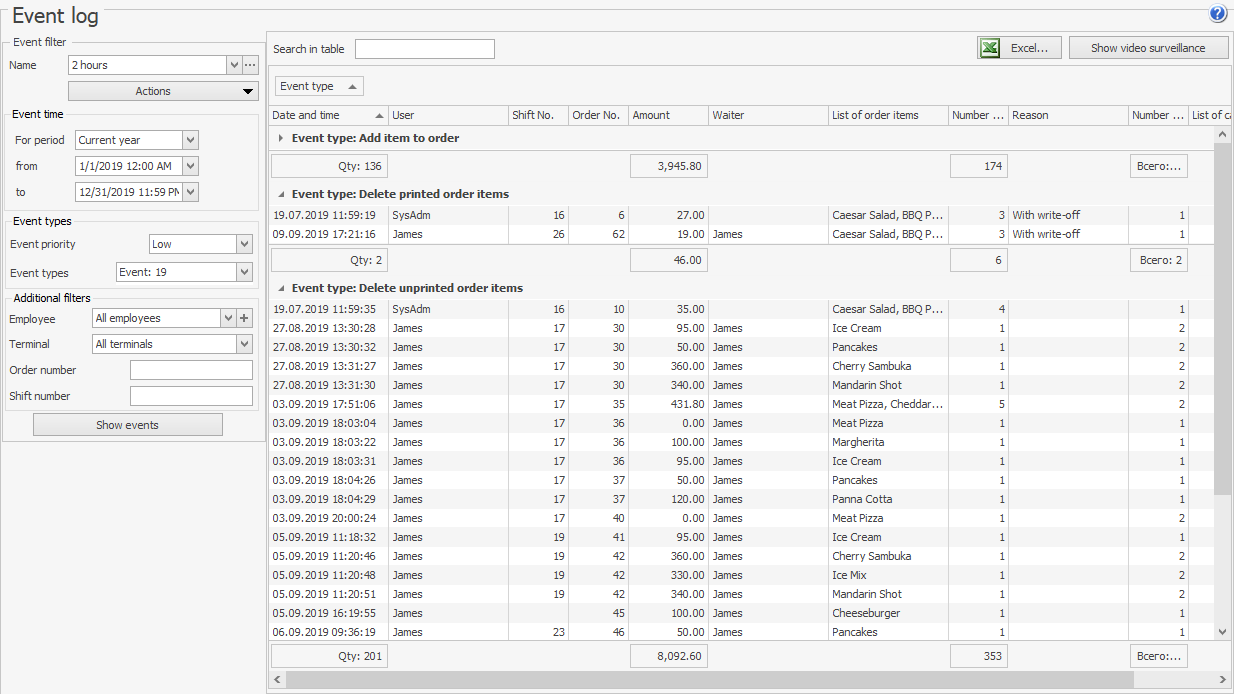Collapse the 'Delete printed order items' group
Viewport: 1234px width, 694px height.
pyautogui.click(x=281, y=194)
